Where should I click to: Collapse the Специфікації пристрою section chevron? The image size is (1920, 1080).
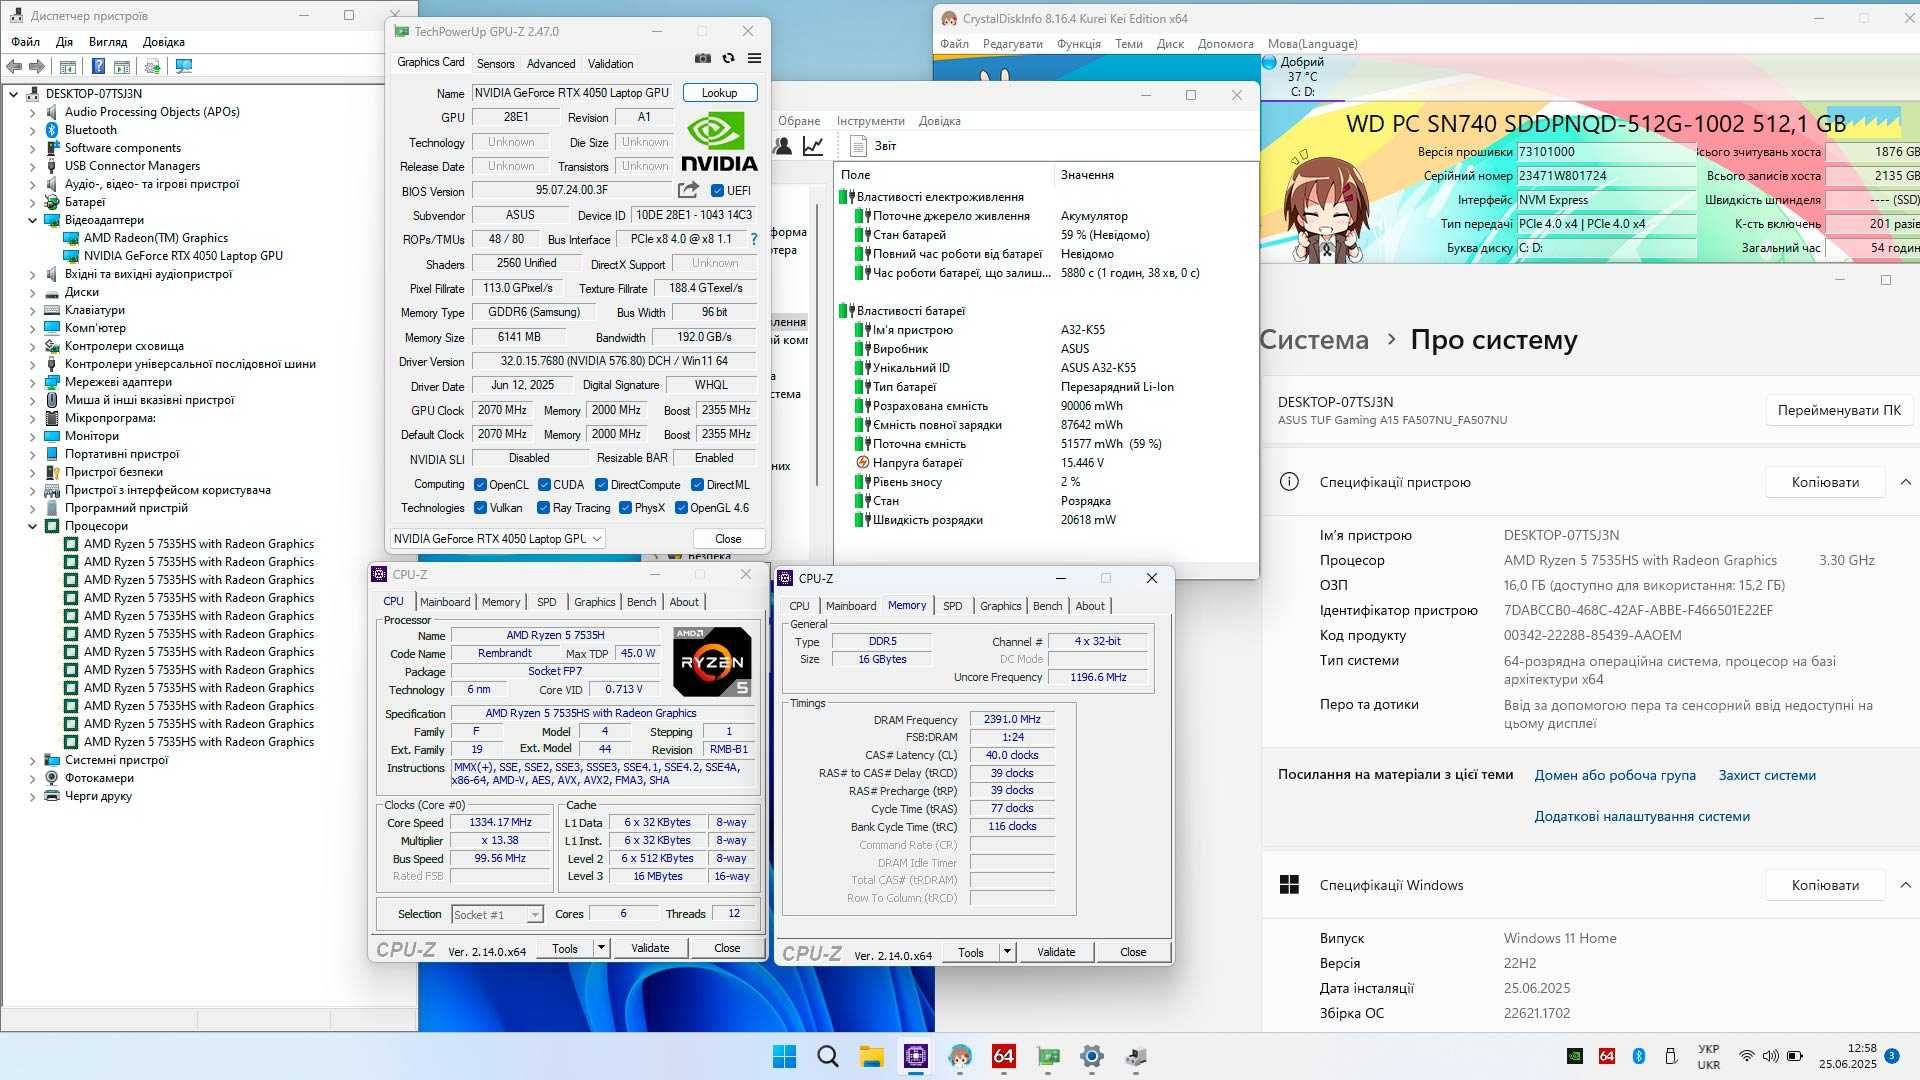coord(1905,482)
